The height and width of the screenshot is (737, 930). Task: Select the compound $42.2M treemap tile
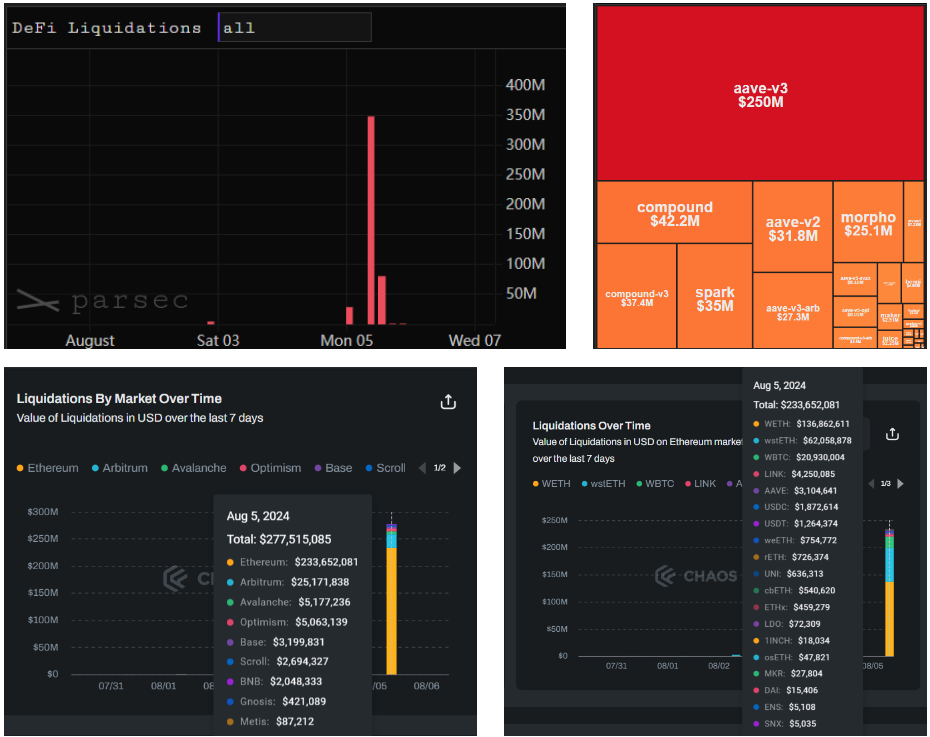point(675,213)
